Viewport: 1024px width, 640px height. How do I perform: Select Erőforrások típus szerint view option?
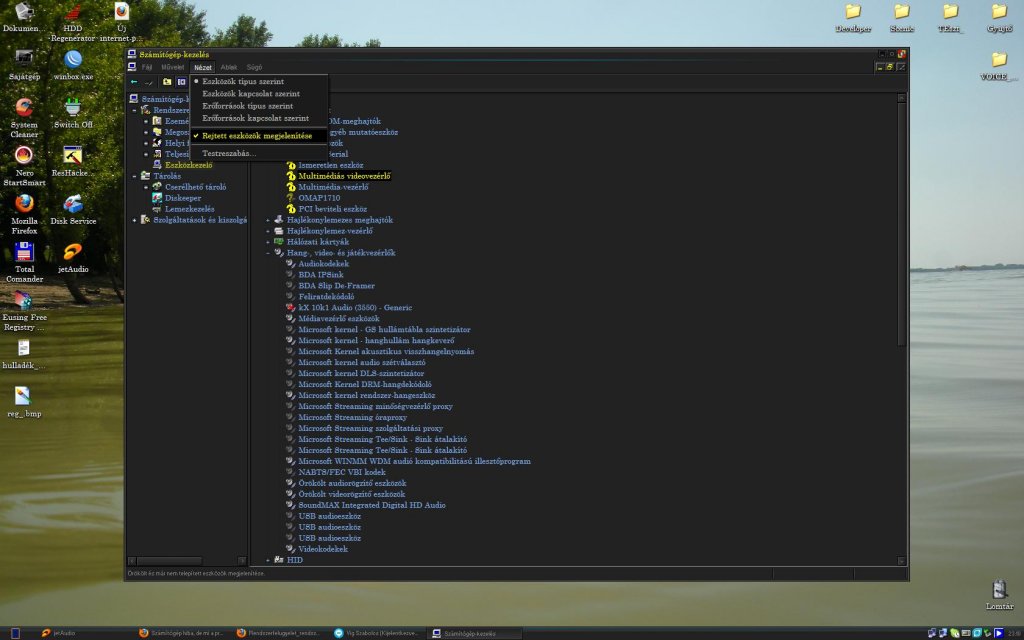click(x=259, y=106)
